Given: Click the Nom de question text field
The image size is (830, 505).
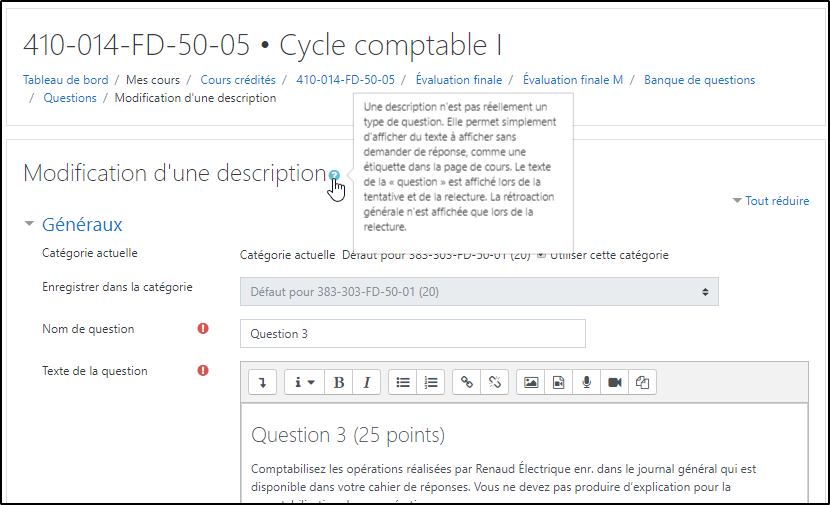Looking at the screenshot, I should [412, 334].
